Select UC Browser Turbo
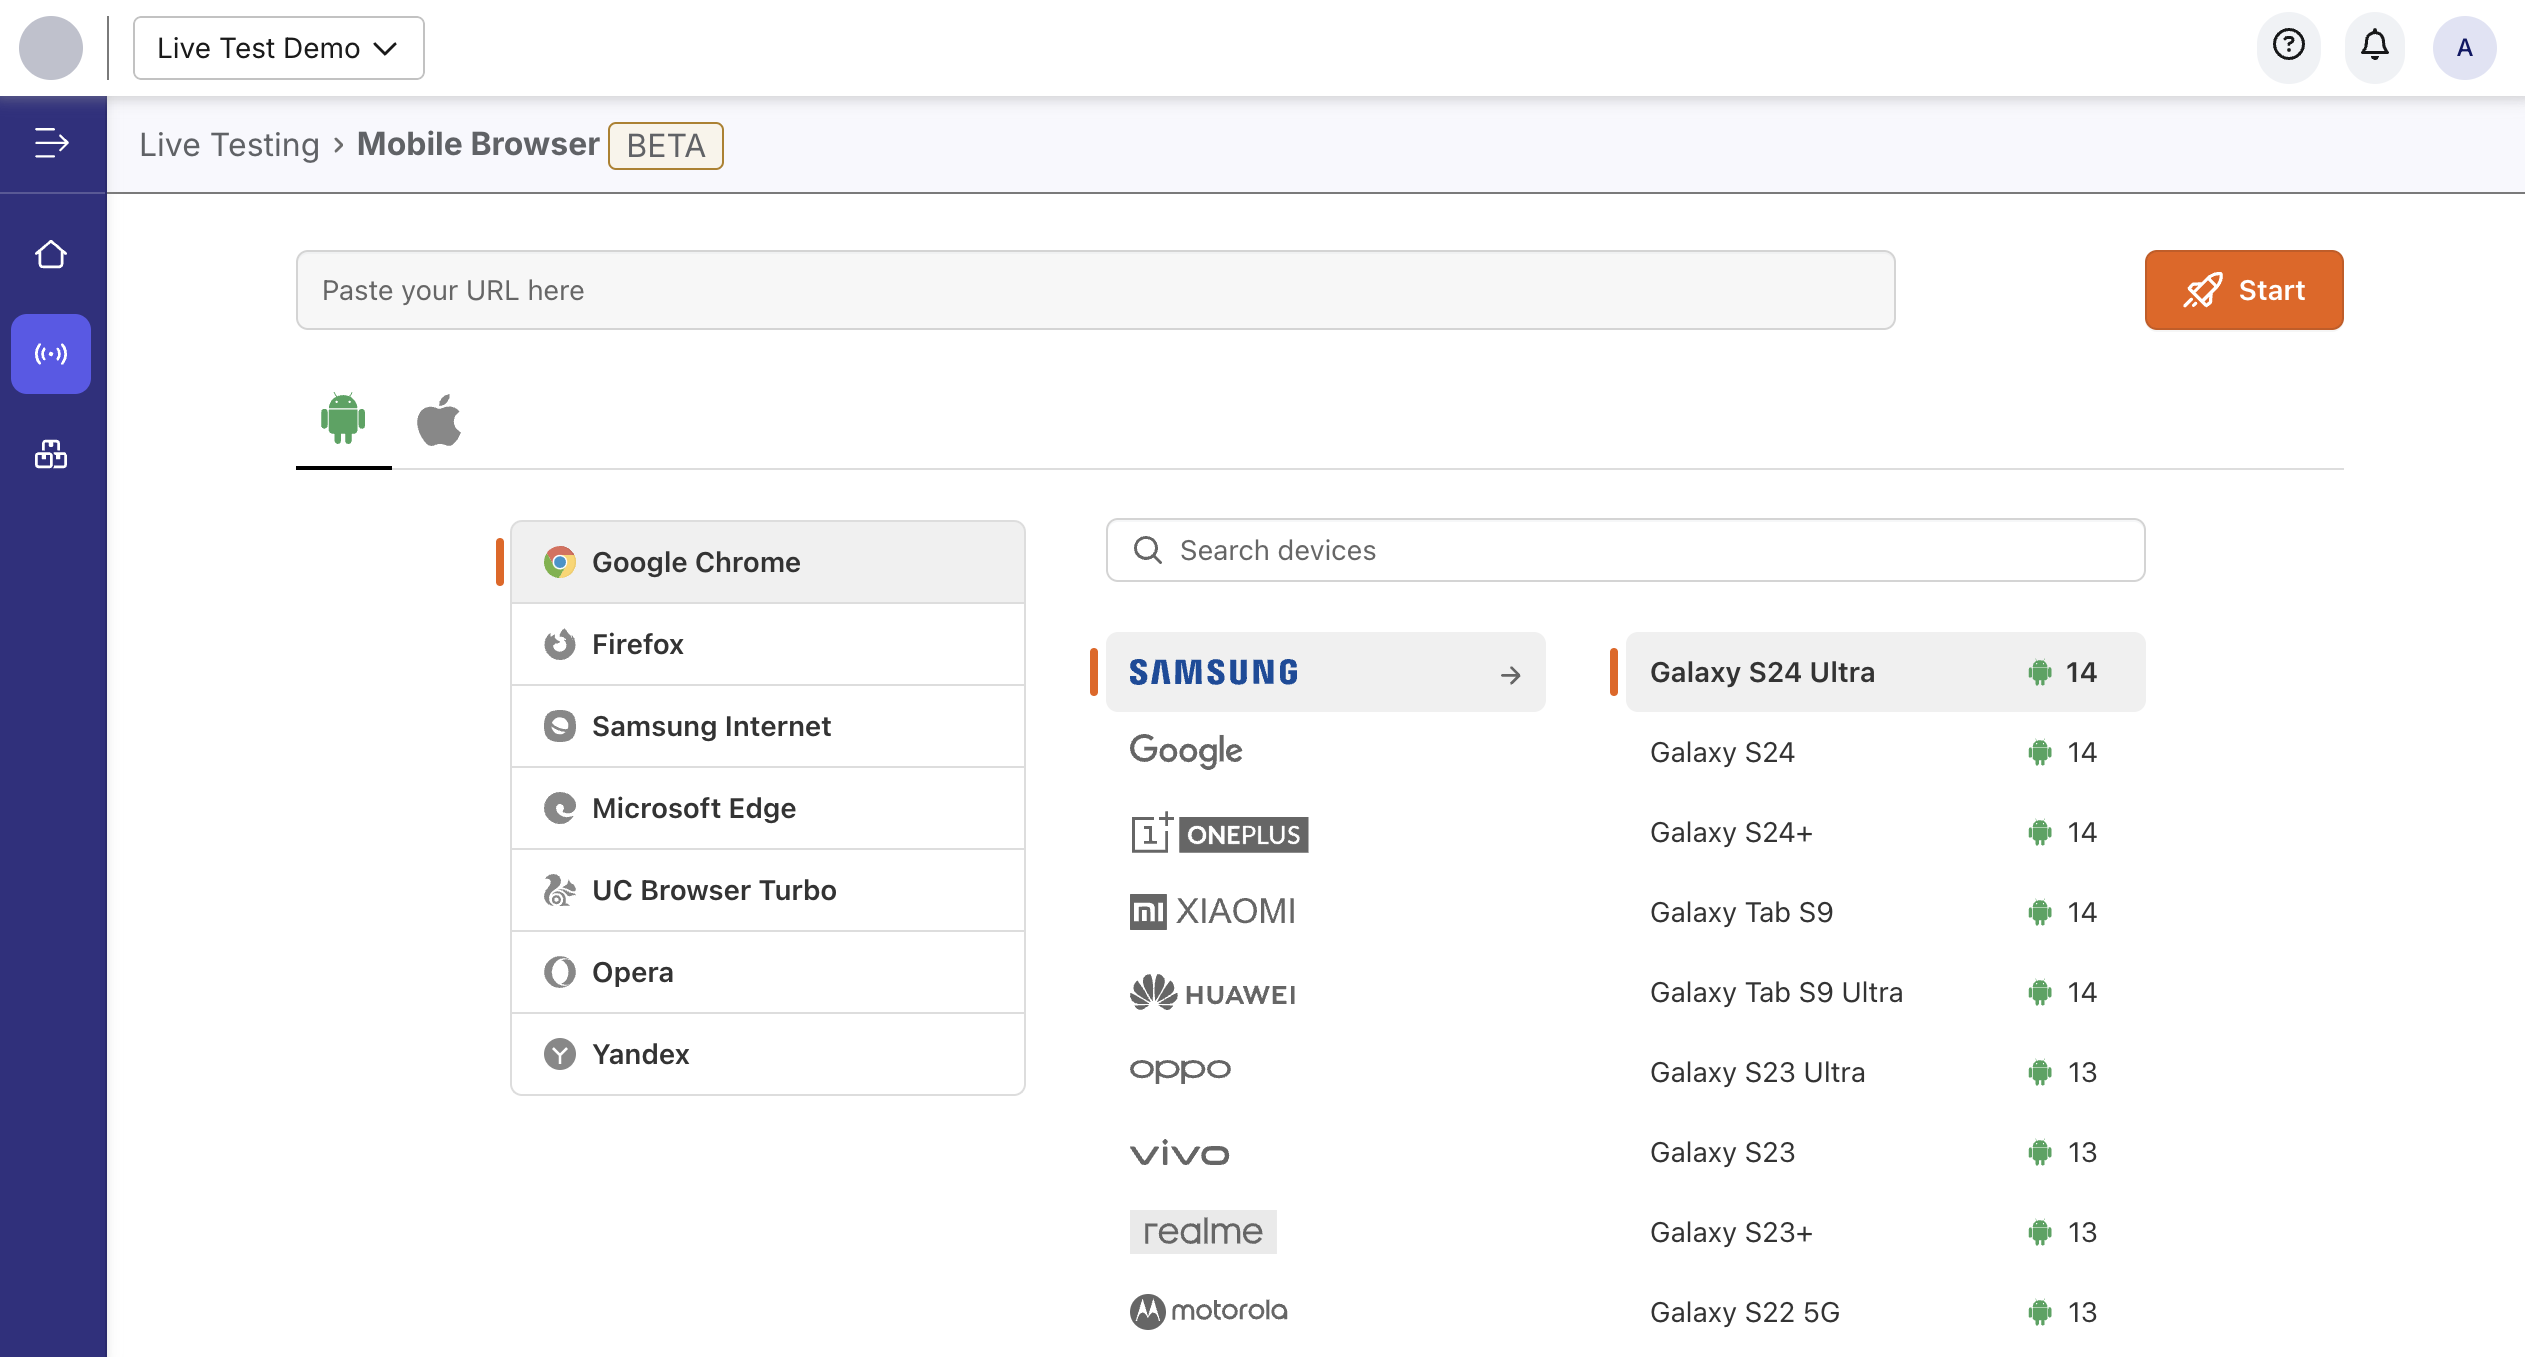 (x=768, y=890)
